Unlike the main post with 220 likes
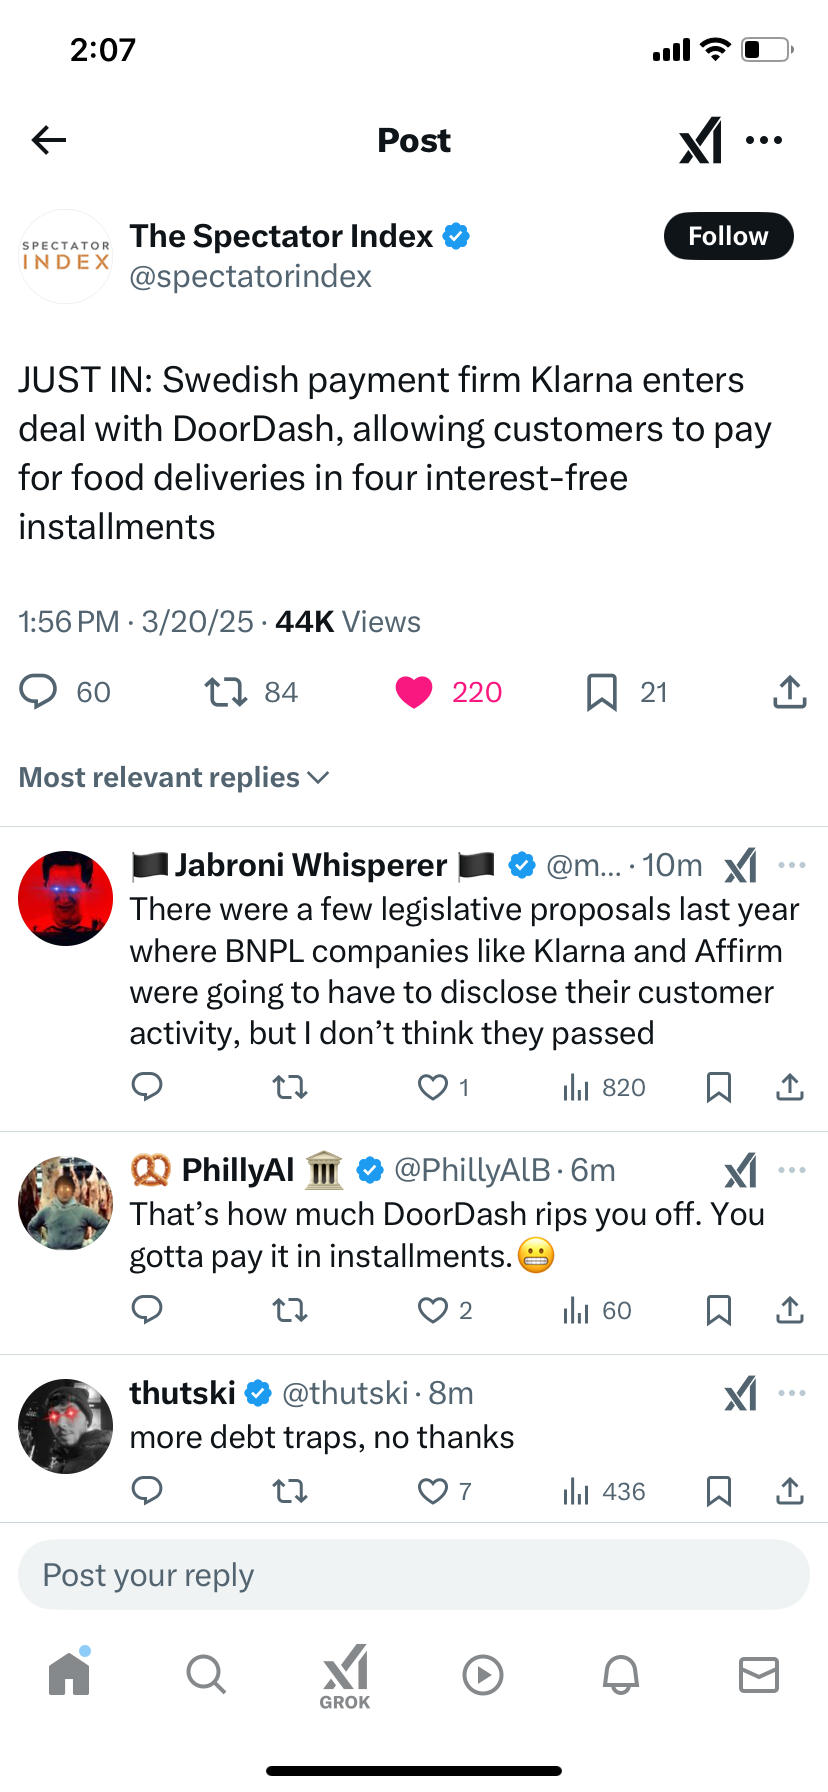 click(x=414, y=692)
